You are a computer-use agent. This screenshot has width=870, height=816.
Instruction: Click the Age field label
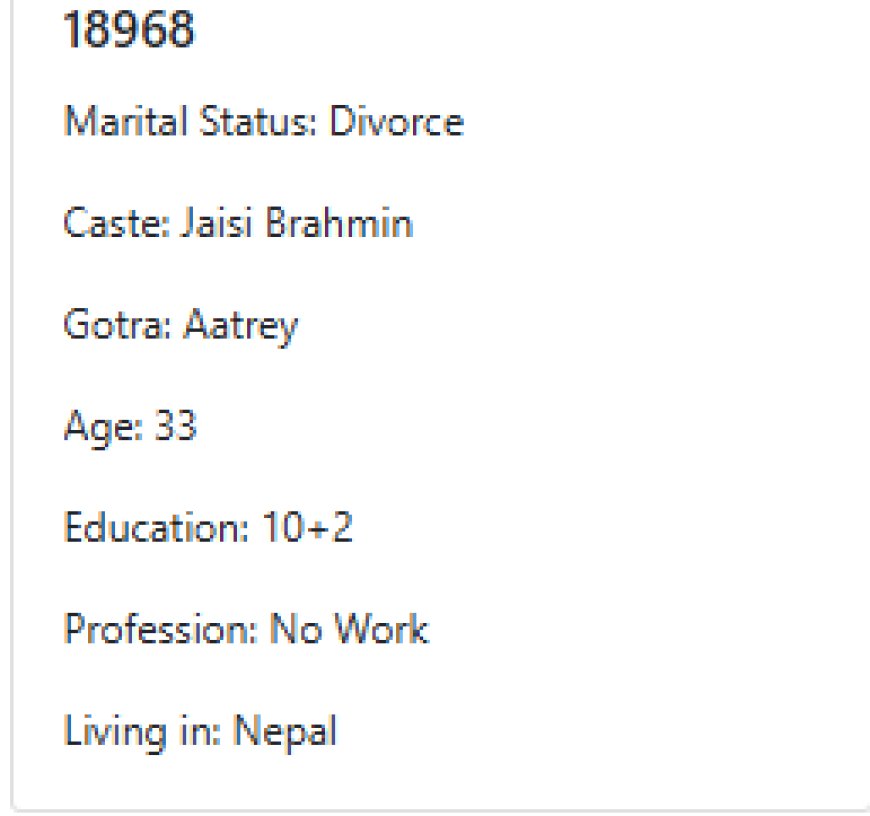(104, 428)
